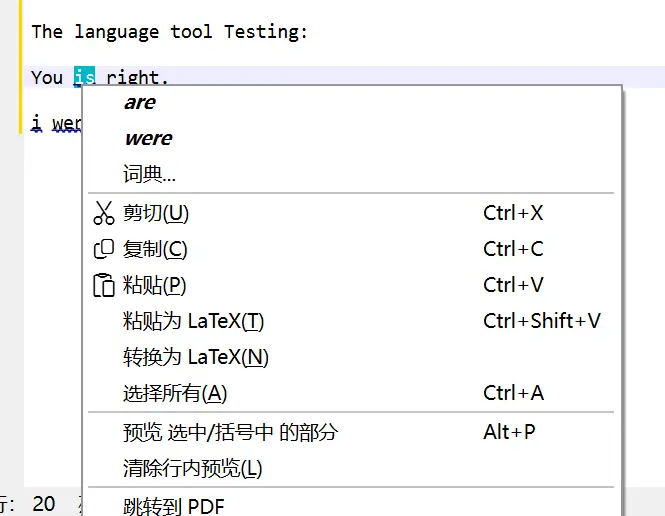
Task: Click the partially hidden word 'wer'
Action: click(66, 123)
